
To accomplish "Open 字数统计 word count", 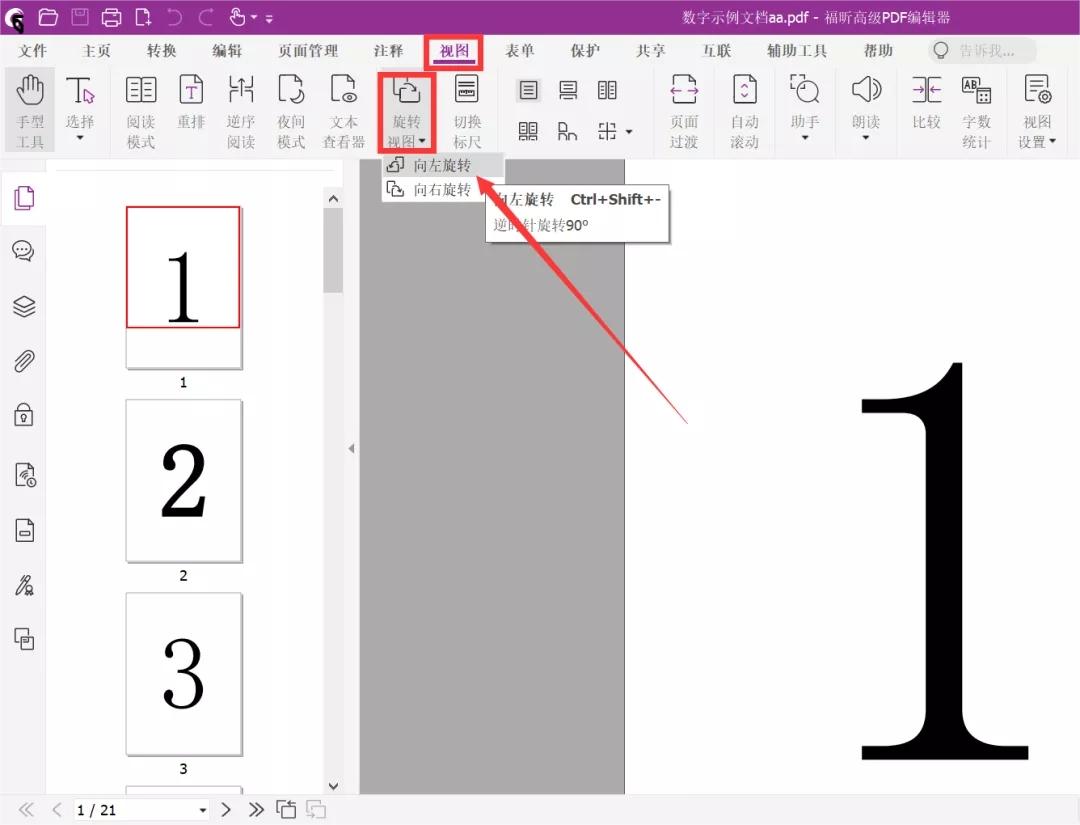I will (x=976, y=111).
